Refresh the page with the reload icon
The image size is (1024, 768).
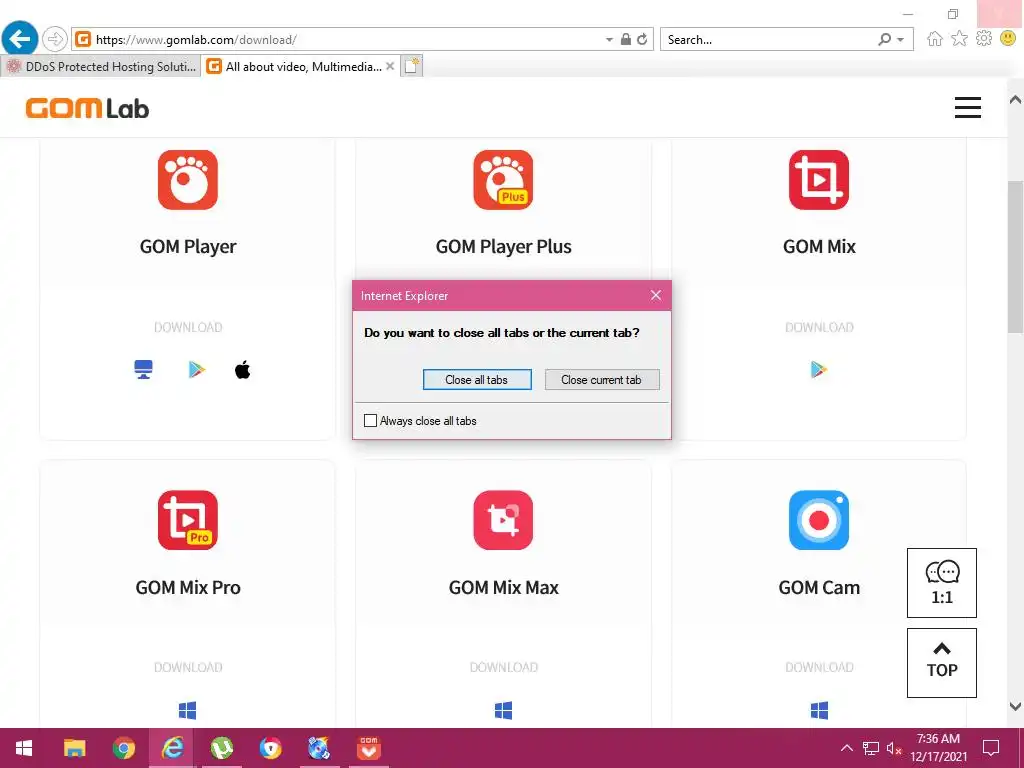click(642, 39)
